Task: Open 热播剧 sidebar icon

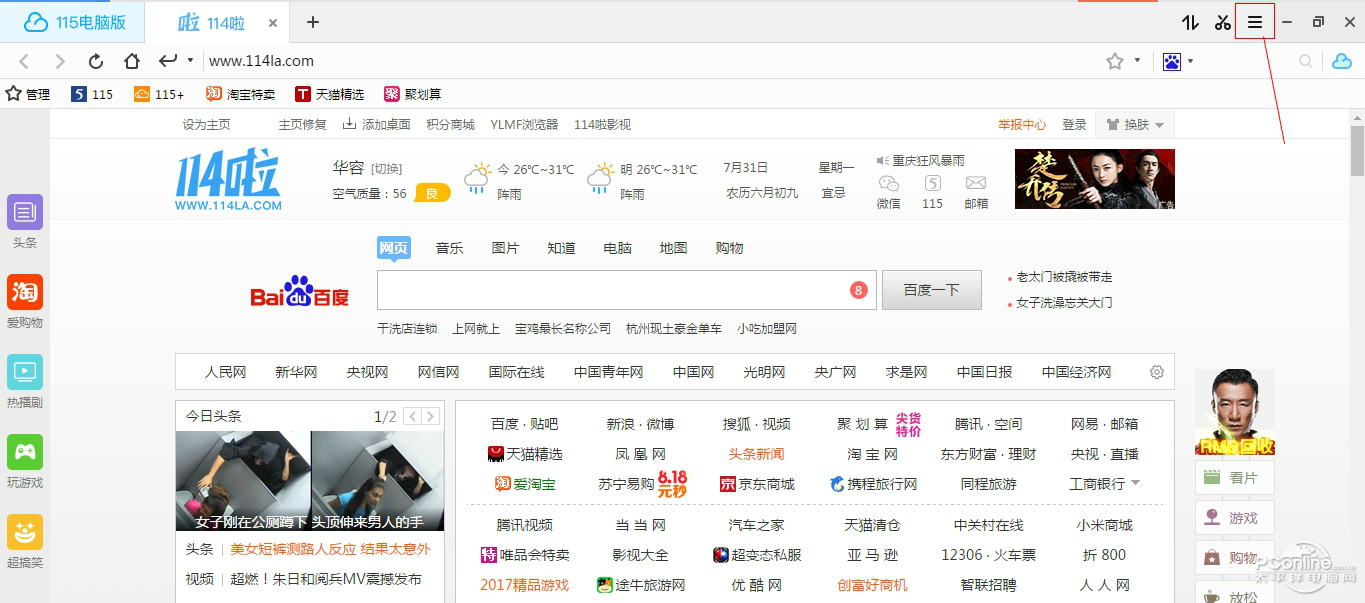Action: pos(25,372)
